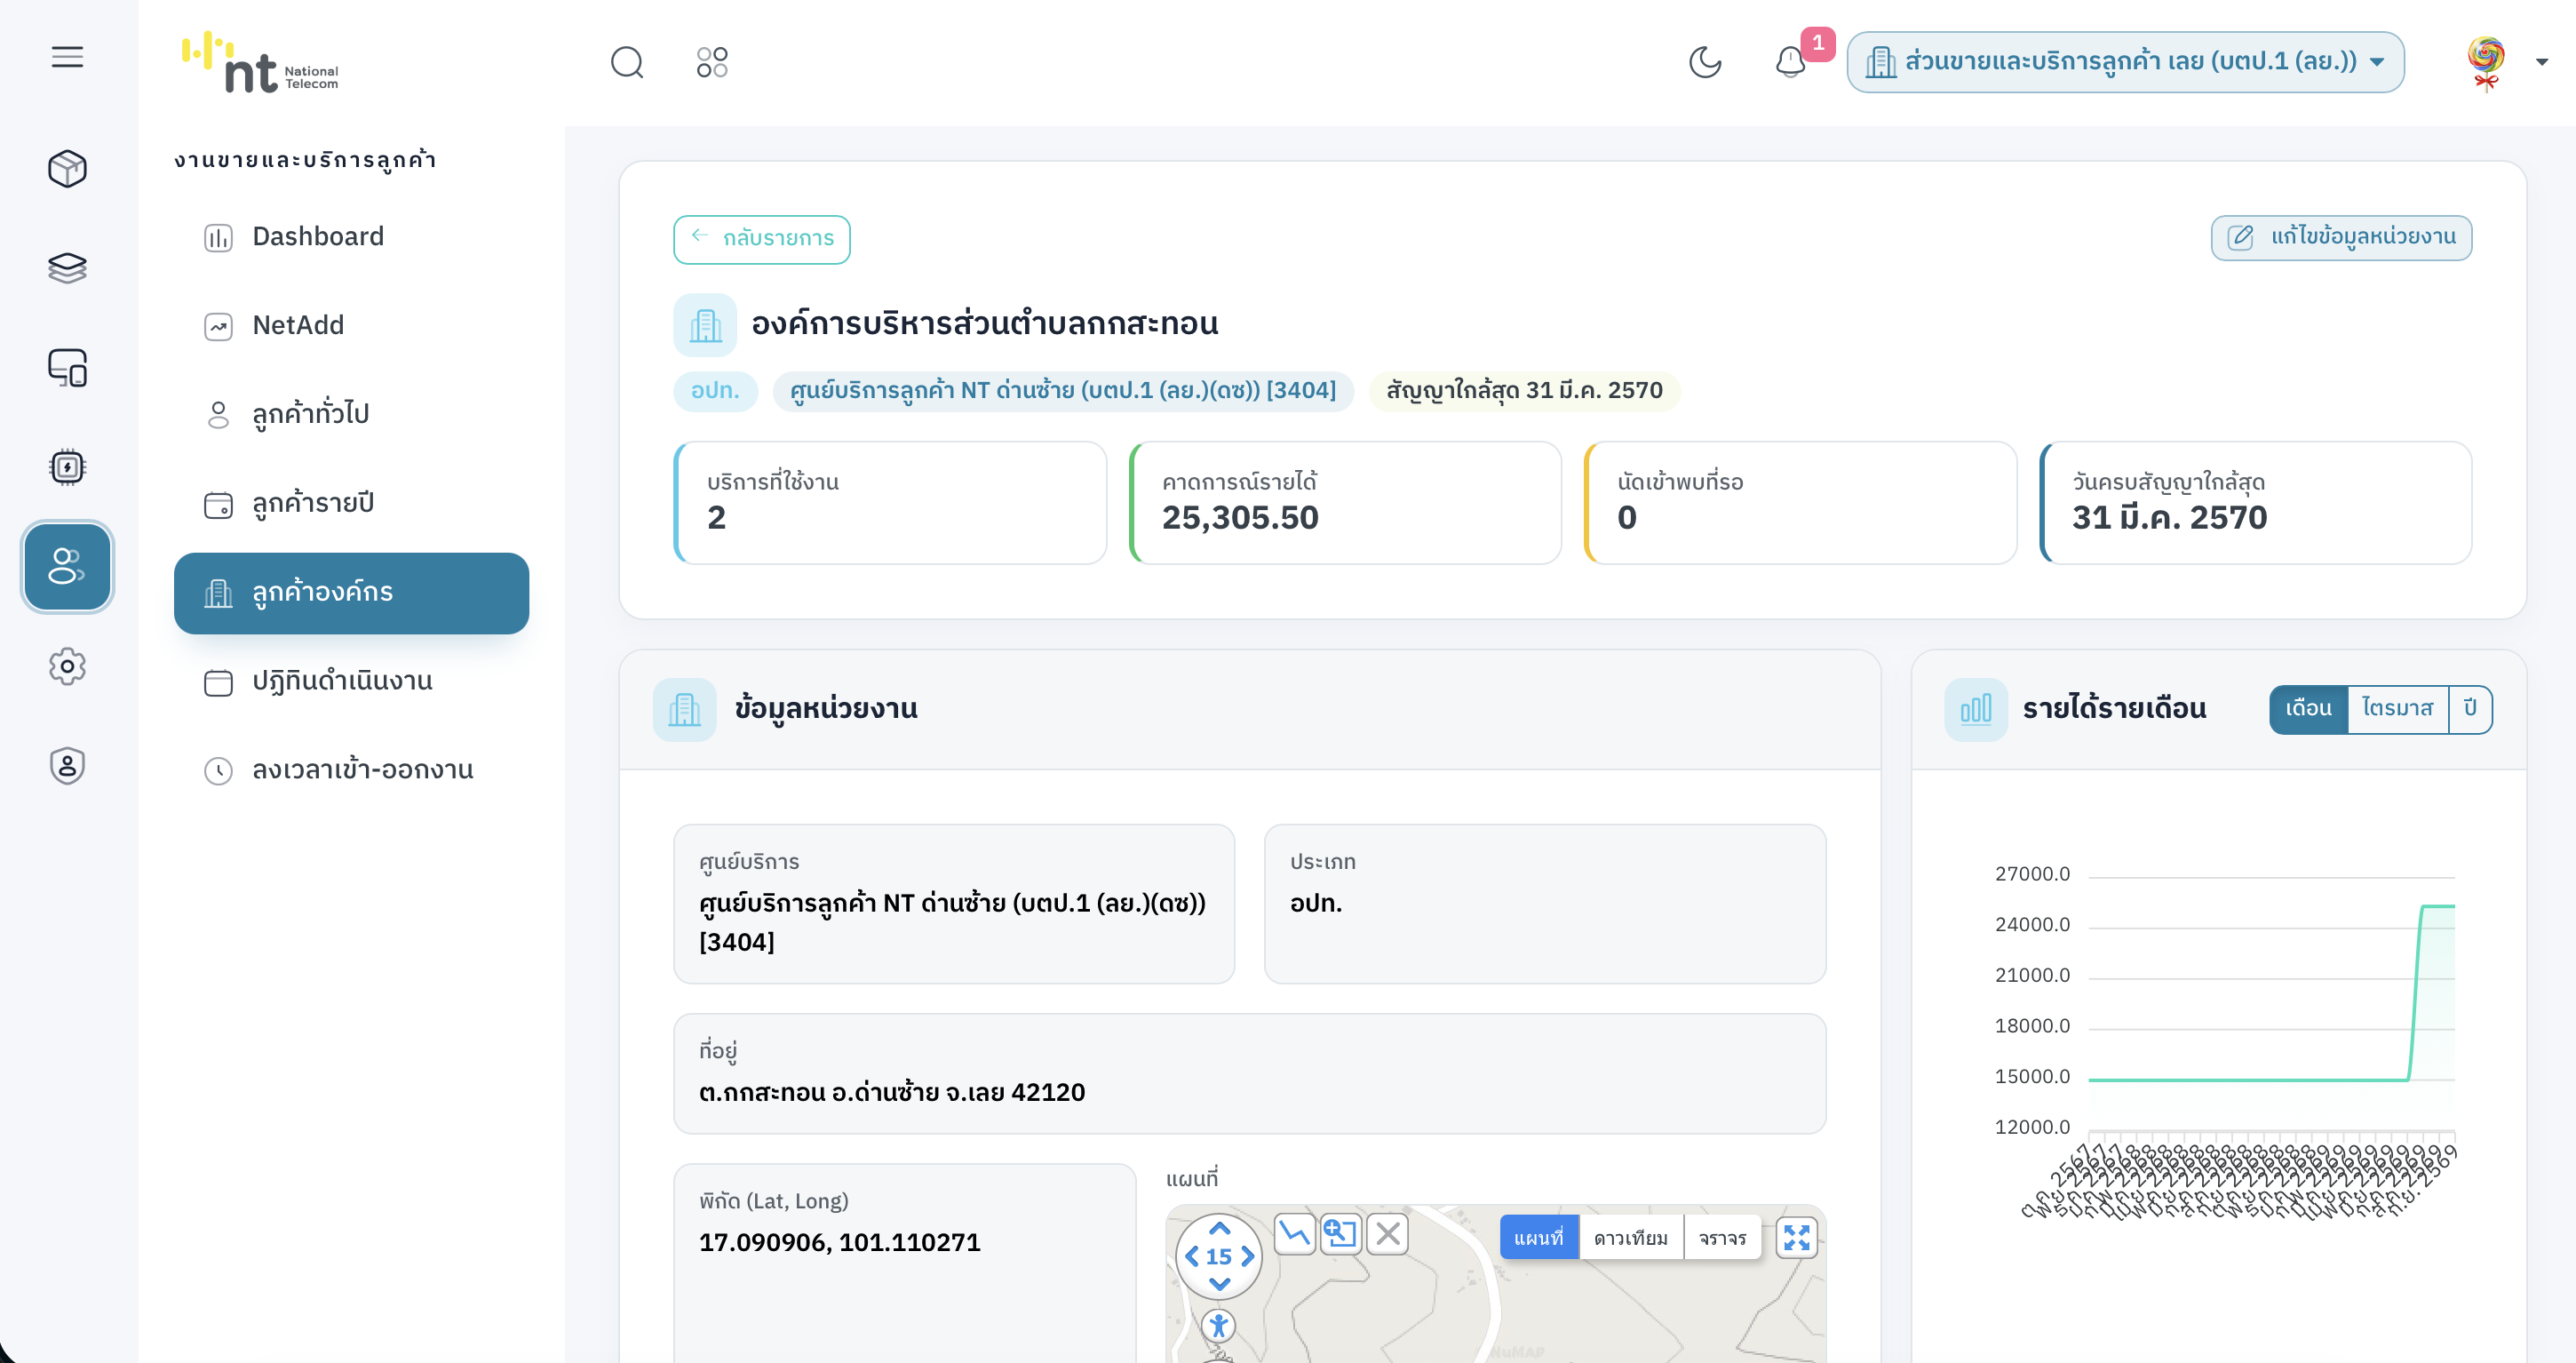Select จราจร traffic view
Image resolution: width=2576 pixels, height=1363 pixels.
click(1722, 1237)
